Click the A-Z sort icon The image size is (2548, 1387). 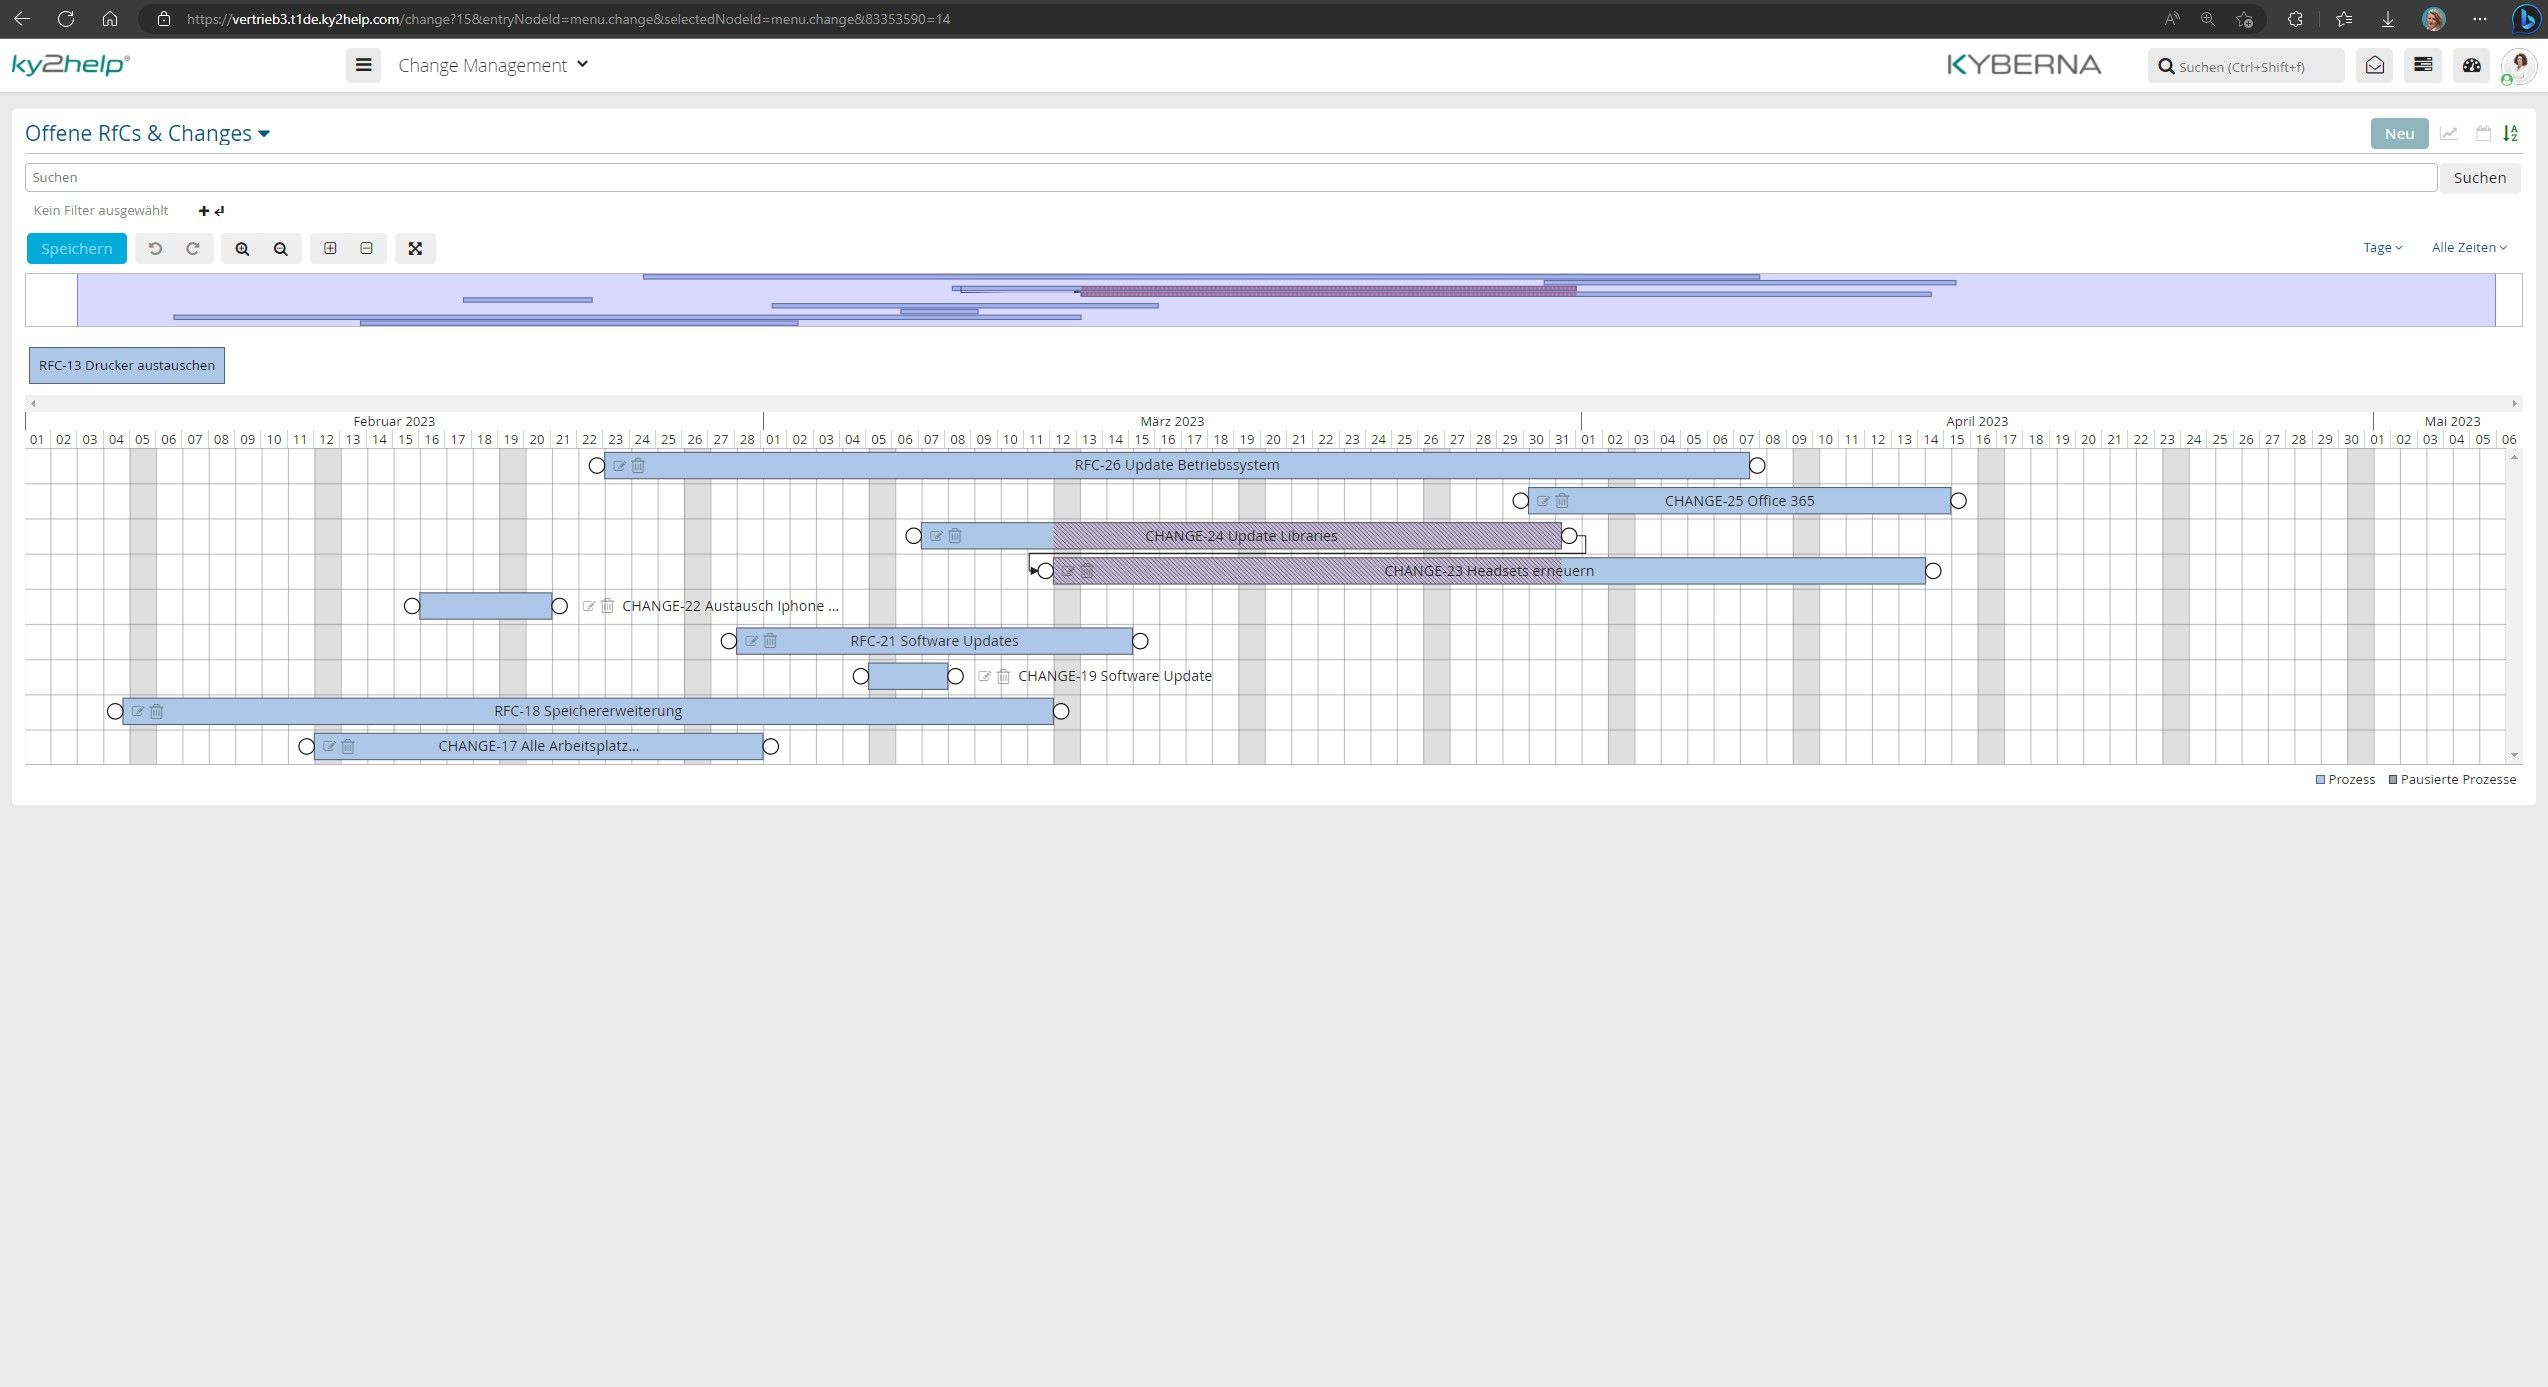tap(2510, 134)
